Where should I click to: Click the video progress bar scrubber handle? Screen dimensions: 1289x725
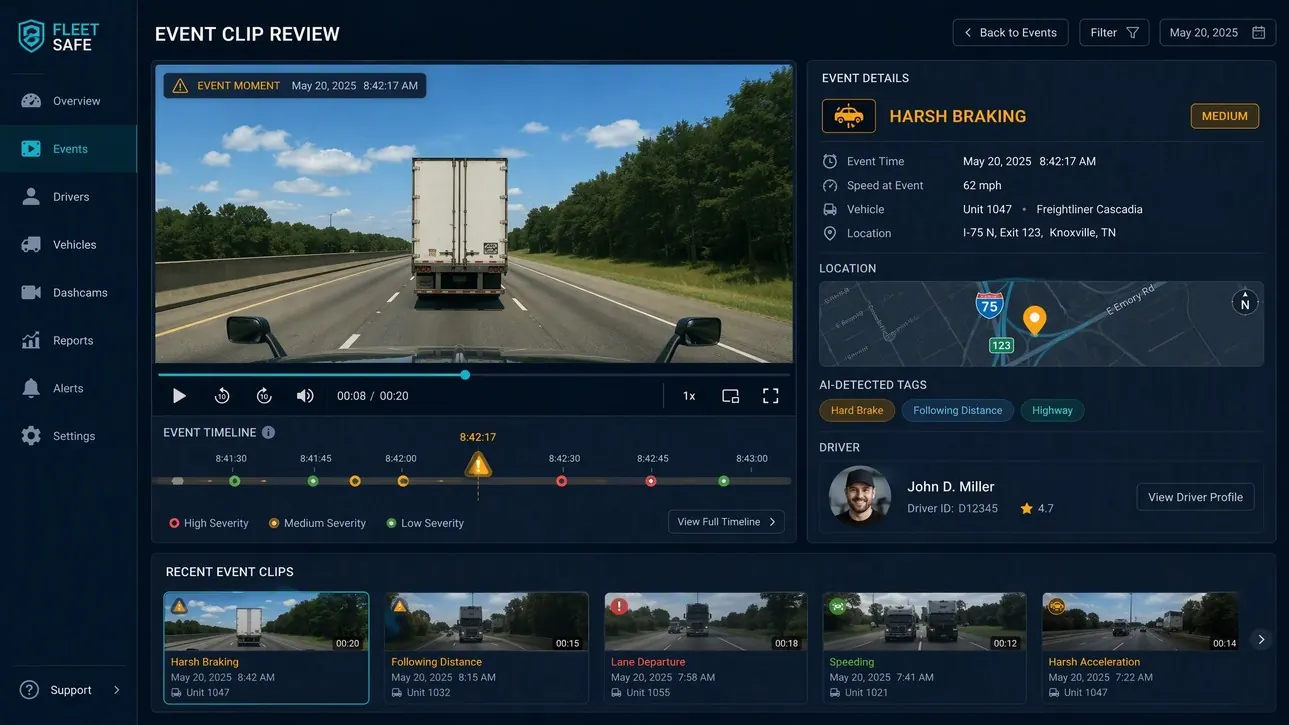[465, 375]
